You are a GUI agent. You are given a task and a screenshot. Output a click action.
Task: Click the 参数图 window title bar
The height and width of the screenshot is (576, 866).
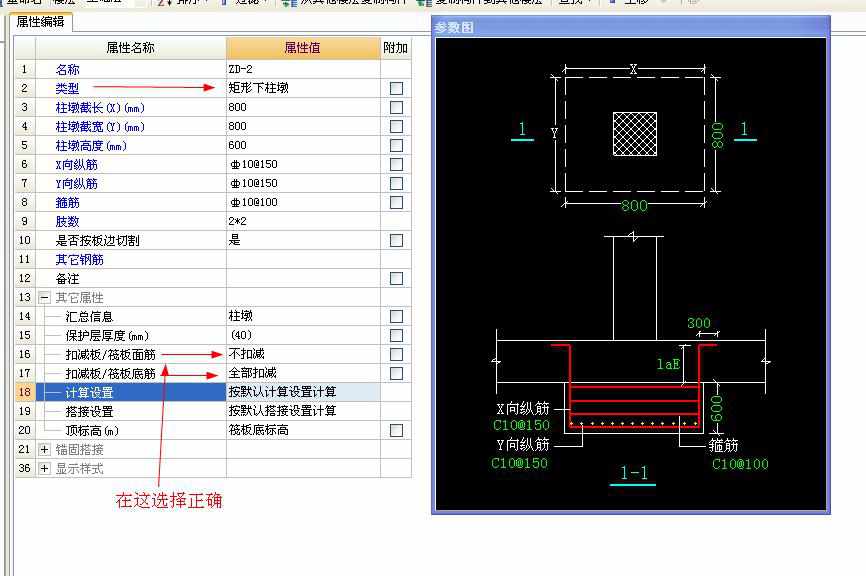[631, 27]
